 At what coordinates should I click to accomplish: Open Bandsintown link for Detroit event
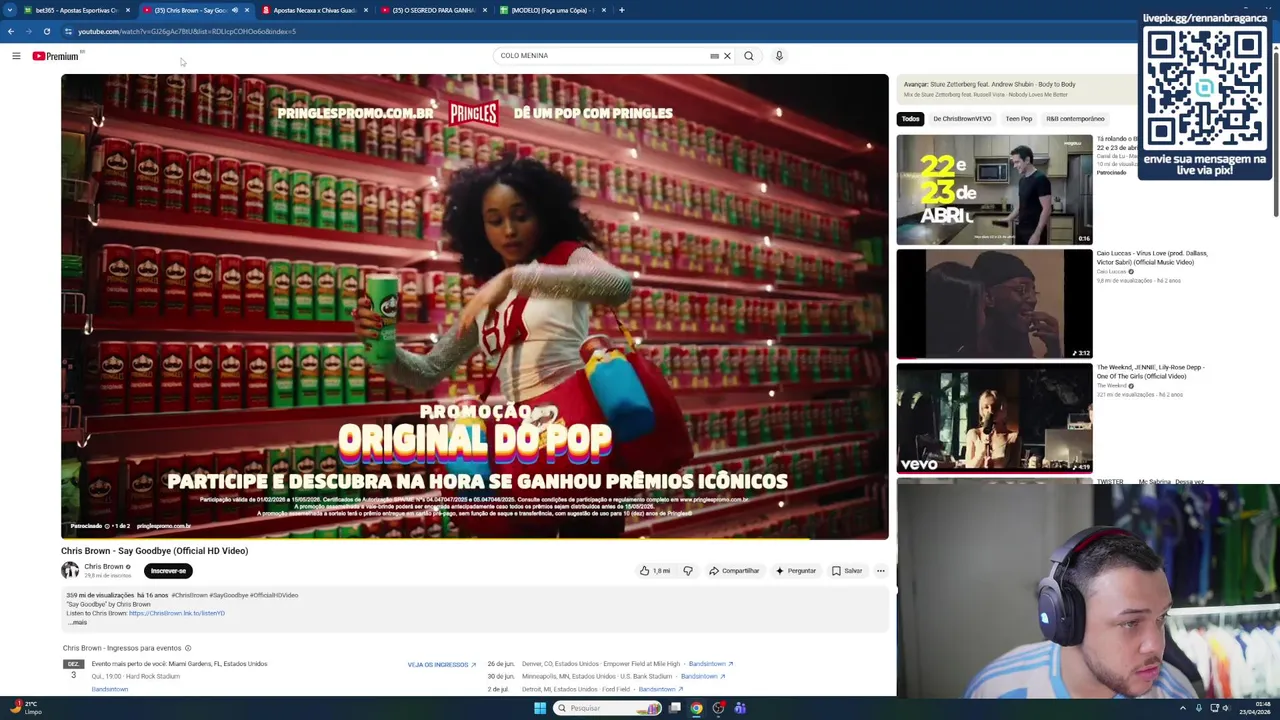coord(660,689)
